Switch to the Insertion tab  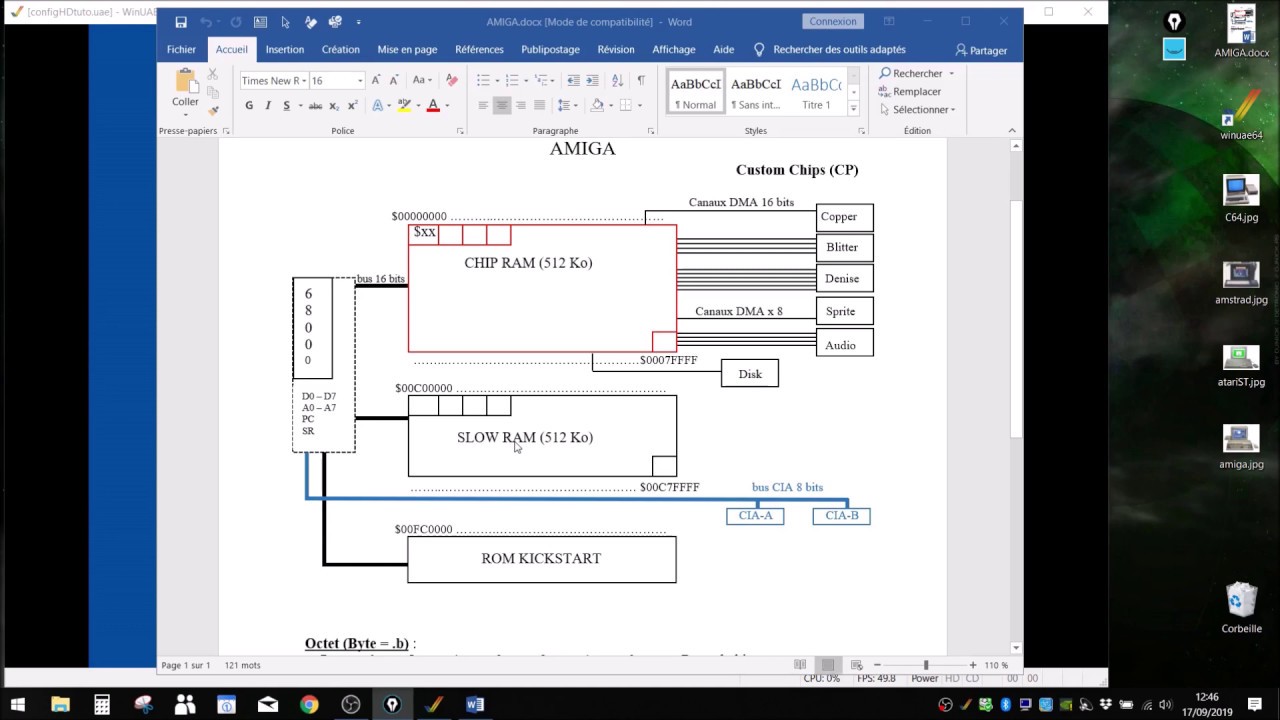tap(285, 49)
